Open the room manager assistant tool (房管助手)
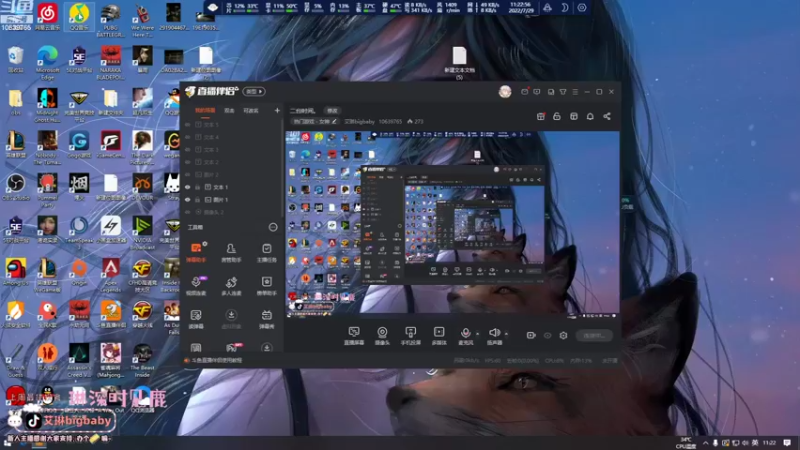Screen dimensions: 800x450 (231, 252)
